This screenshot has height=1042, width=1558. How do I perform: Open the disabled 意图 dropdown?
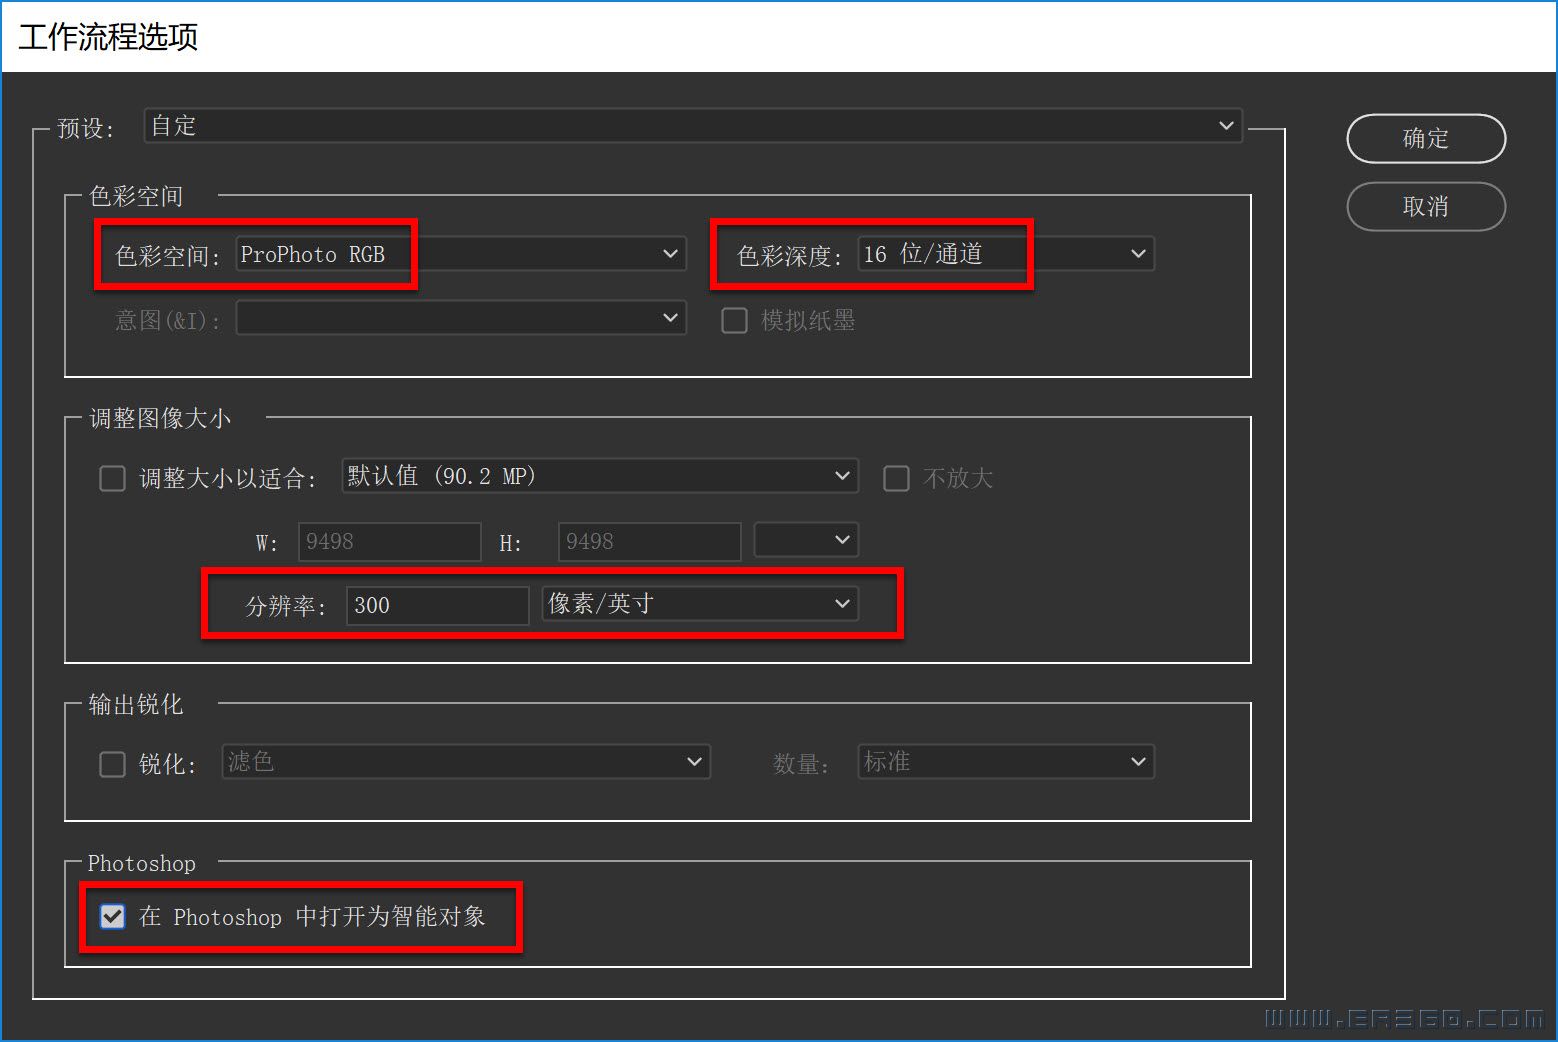[x=461, y=318]
